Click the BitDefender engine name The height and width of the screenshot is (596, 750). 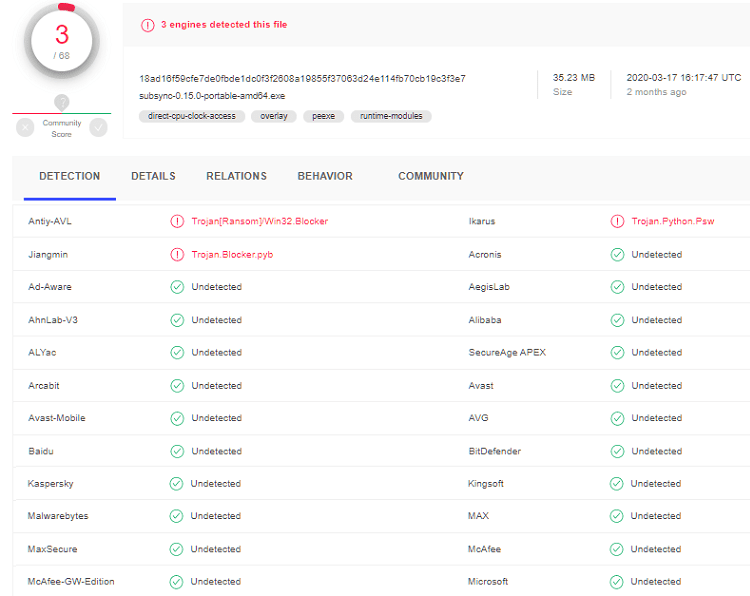click(495, 451)
